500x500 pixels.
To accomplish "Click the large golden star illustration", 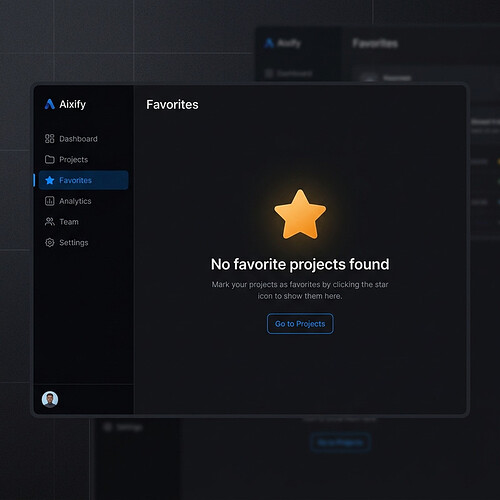I will tap(300, 214).
